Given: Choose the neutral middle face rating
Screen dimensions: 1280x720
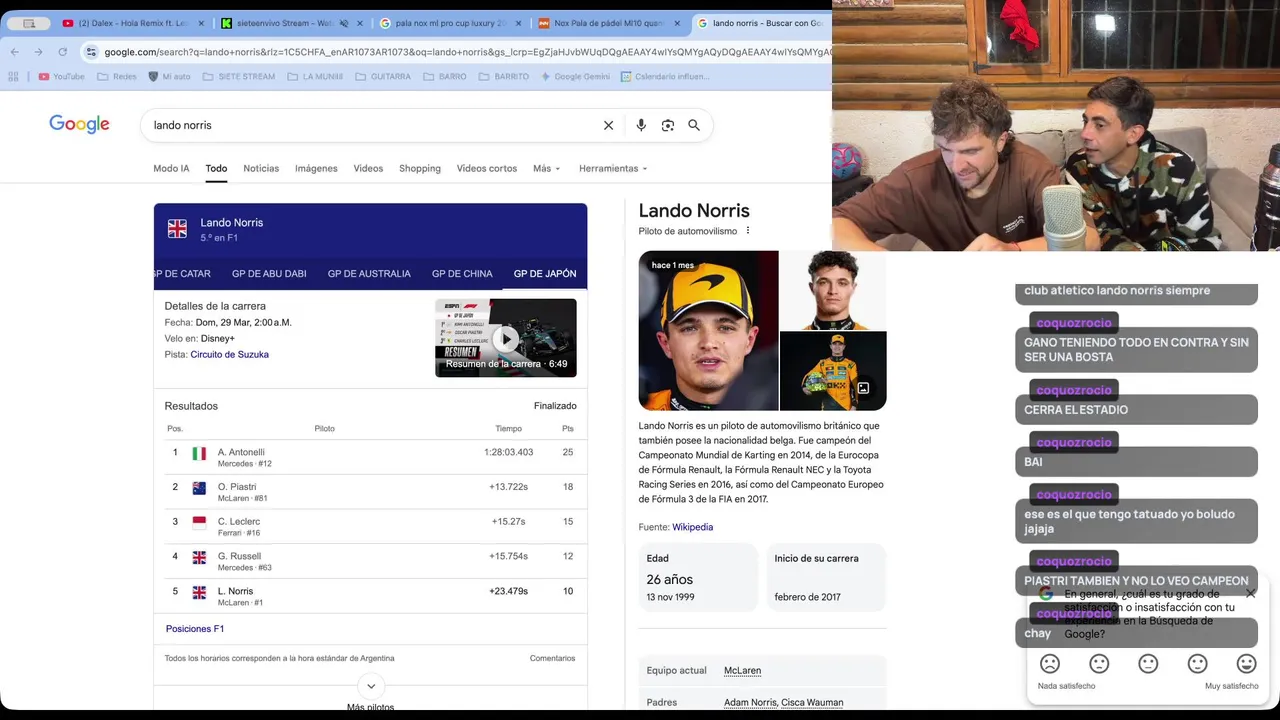Looking at the screenshot, I should [1148, 664].
